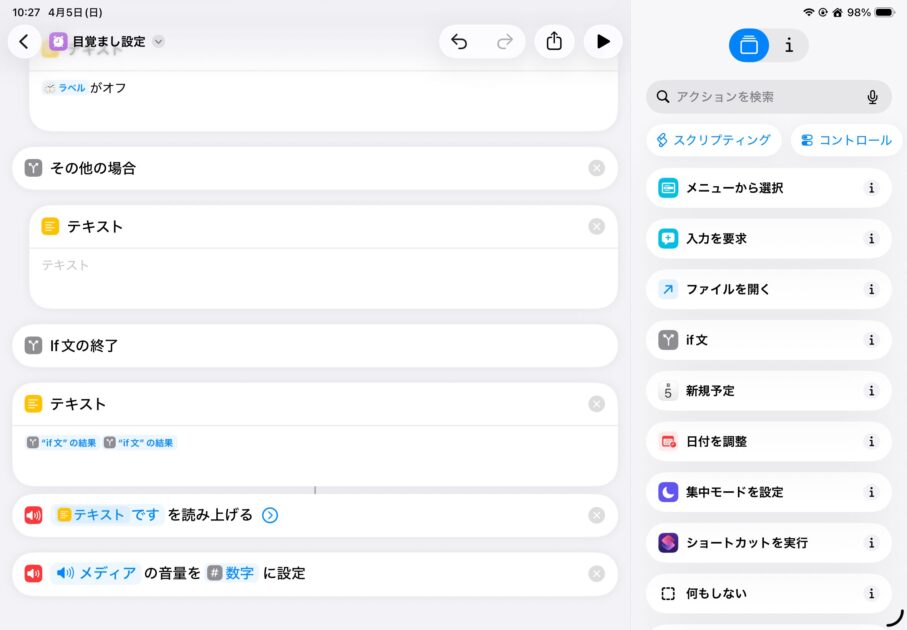
Task: Expand the 読み上げる action options chevron
Action: (270, 516)
